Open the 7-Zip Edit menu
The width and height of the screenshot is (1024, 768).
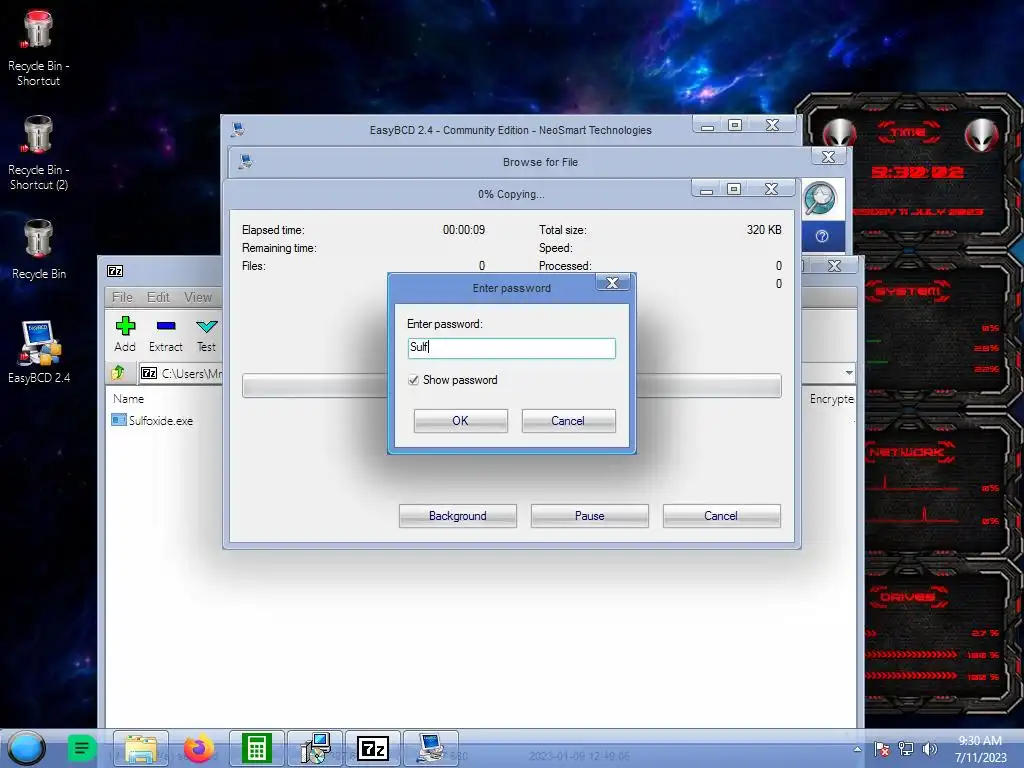158,297
